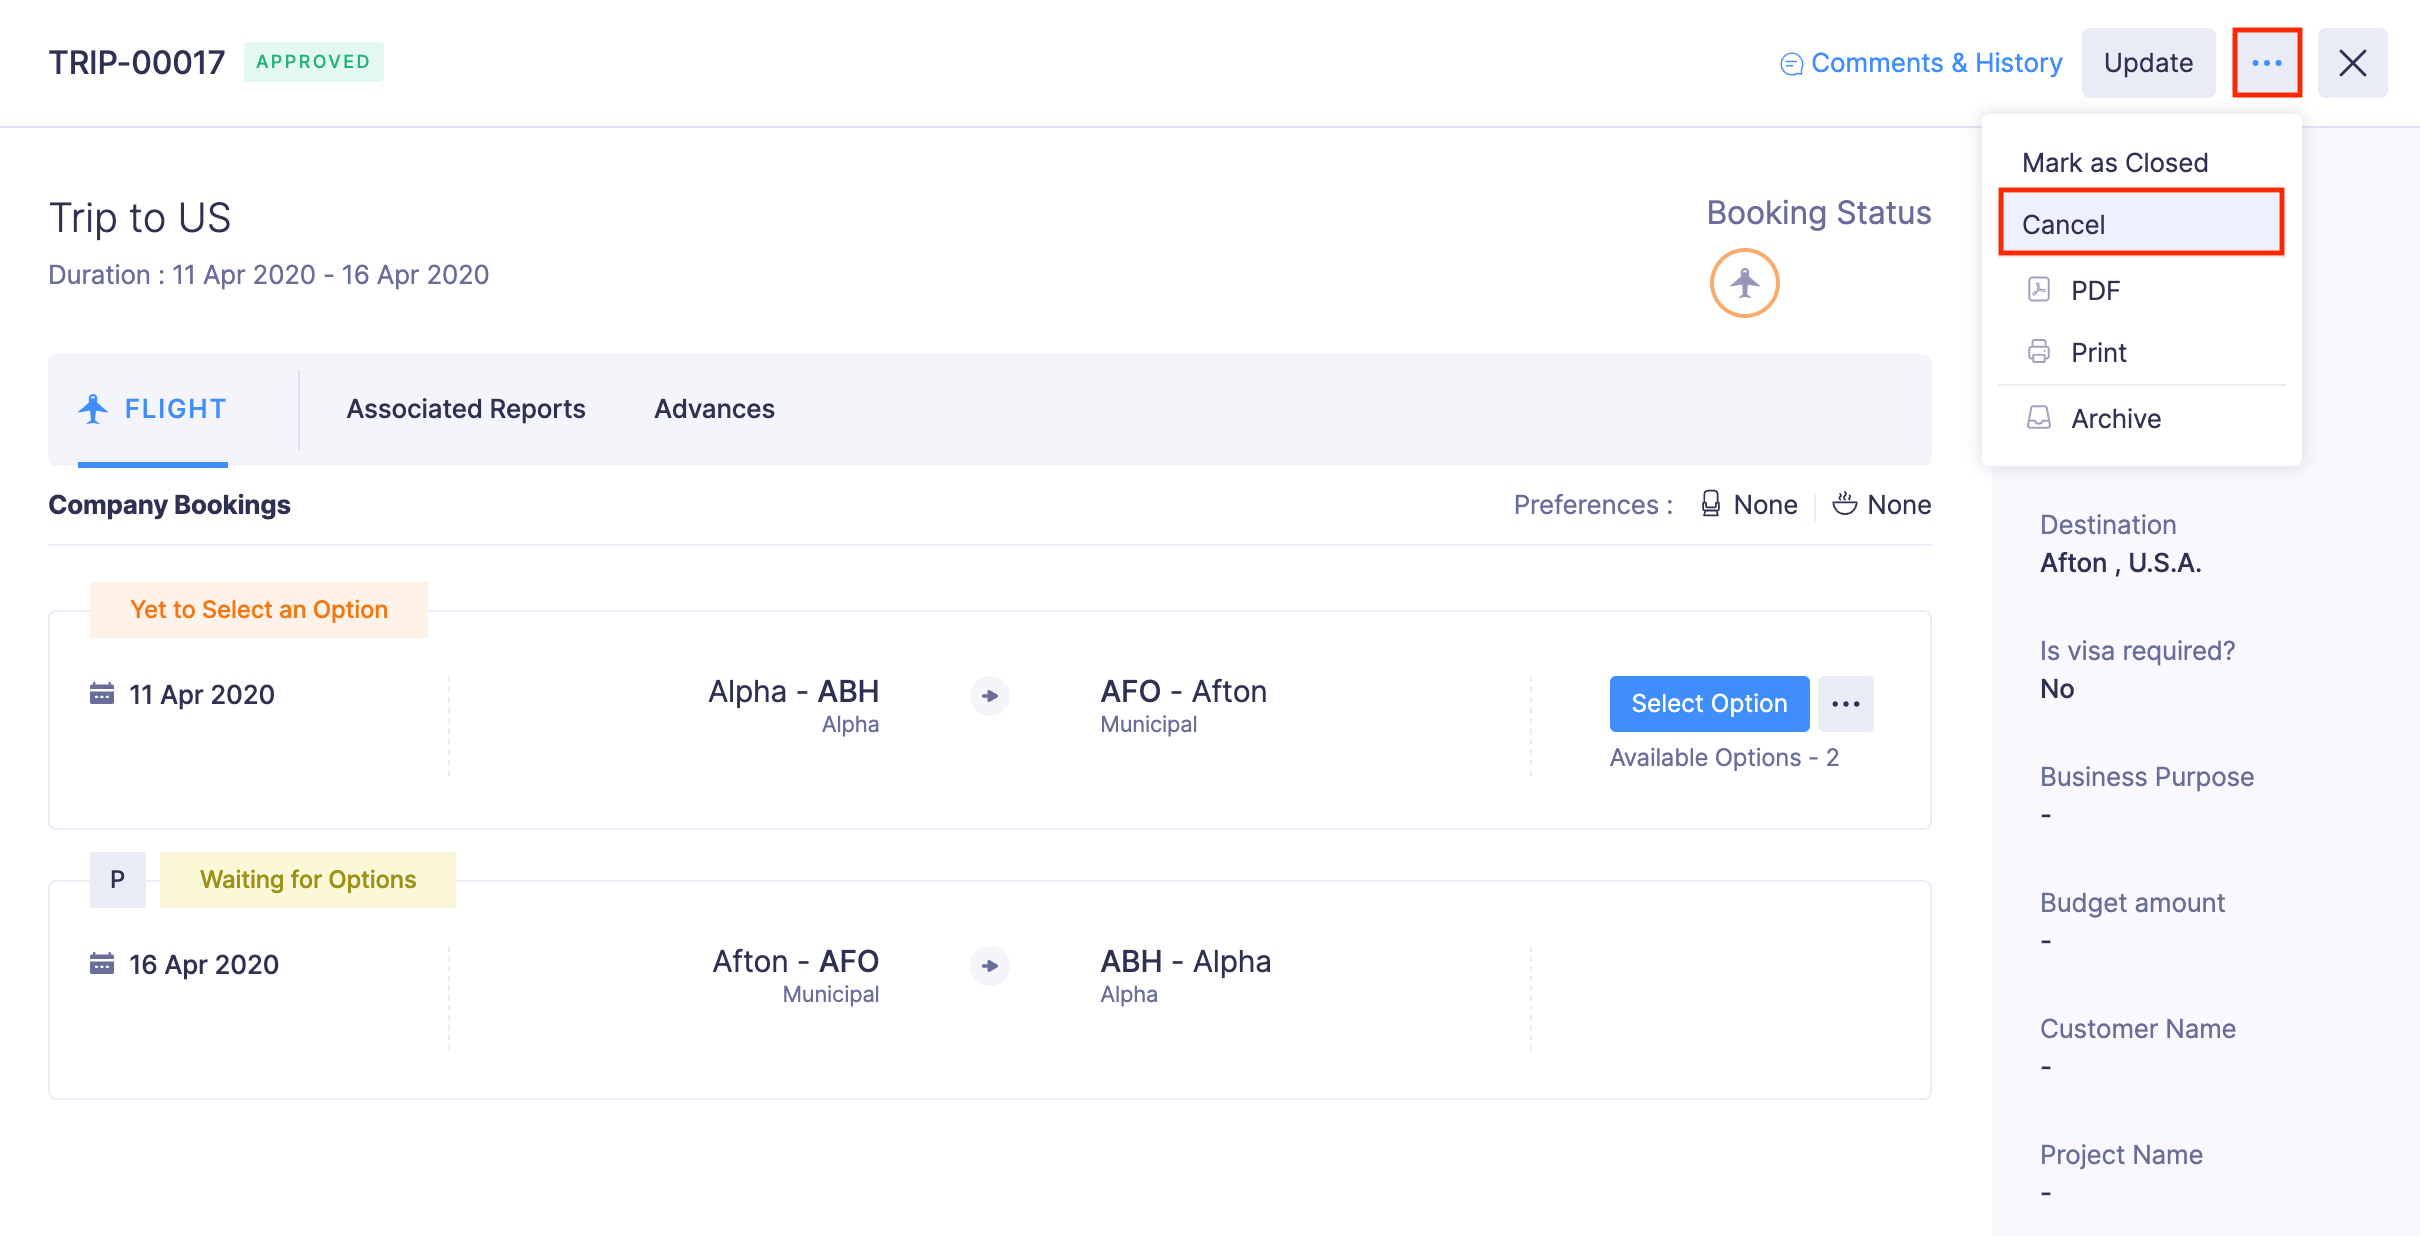
Task: Click the Update button
Action: (2148, 63)
